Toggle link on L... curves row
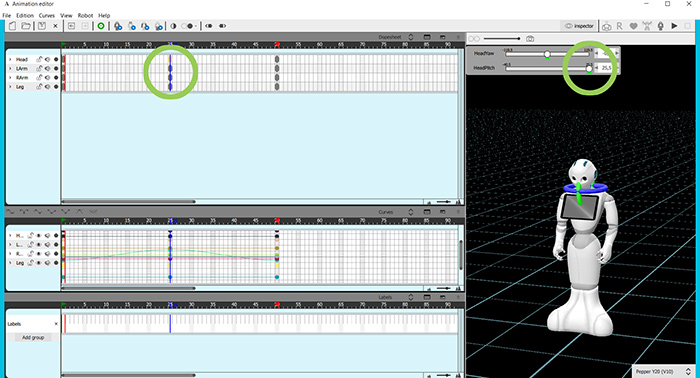The image size is (700, 378). click(x=30, y=245)
